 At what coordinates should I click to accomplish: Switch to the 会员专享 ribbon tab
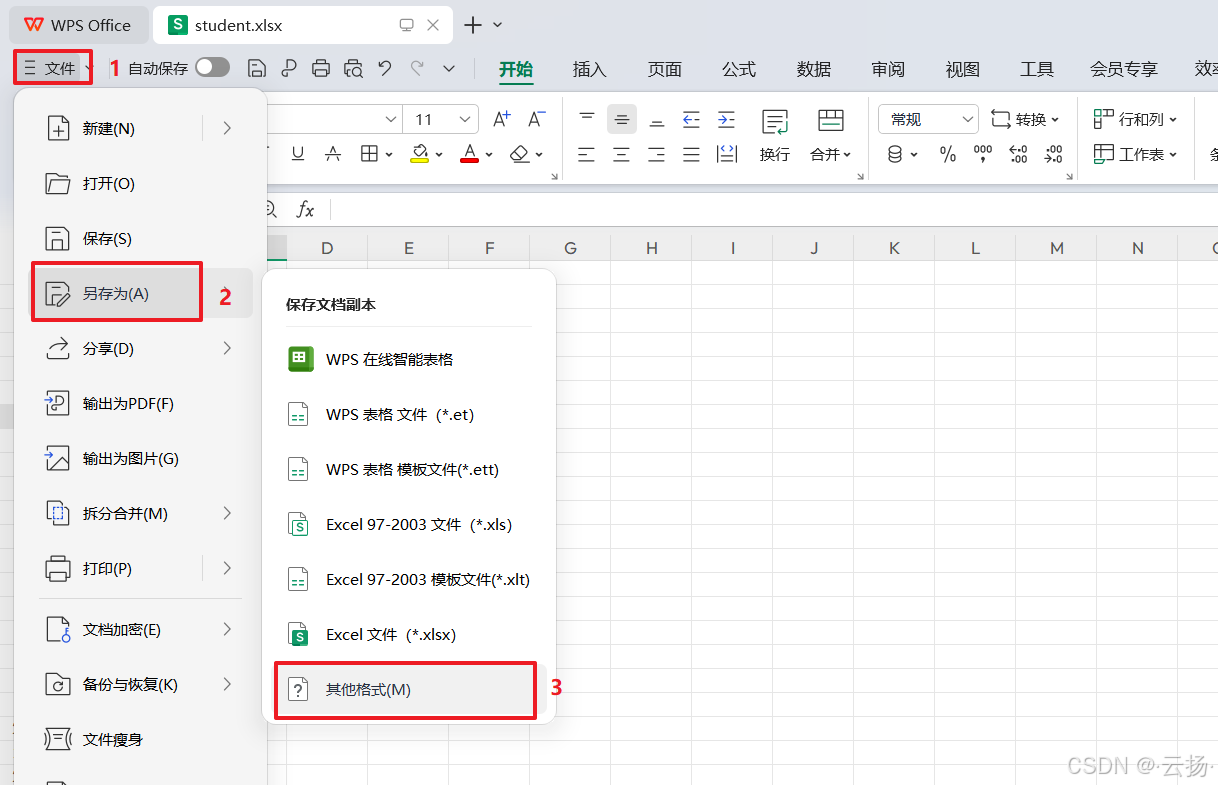pos(1124,69)
